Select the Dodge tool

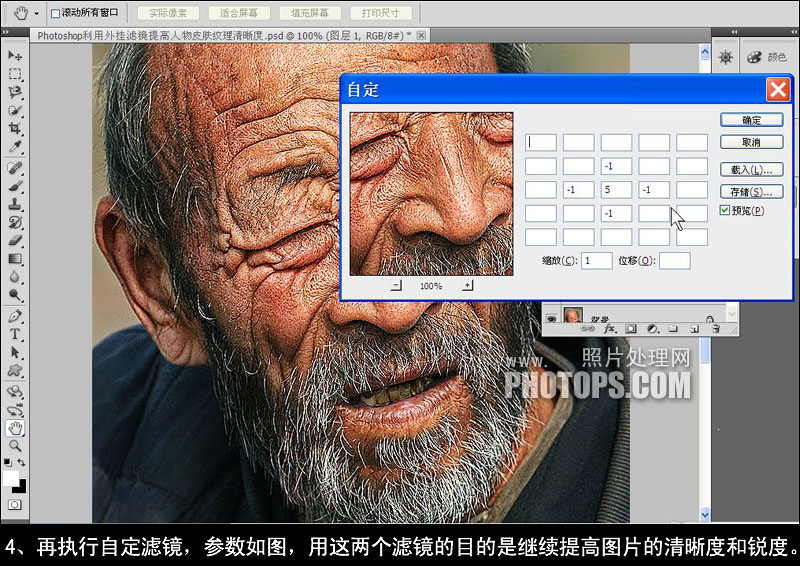[15, 295]
